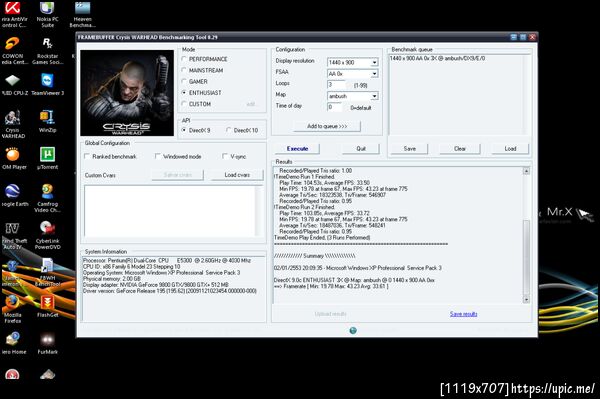Enable Windowed mode checkbox
The height and width of the screenshot is (399, 600).
pyautogui.click(x=158, y=156)
